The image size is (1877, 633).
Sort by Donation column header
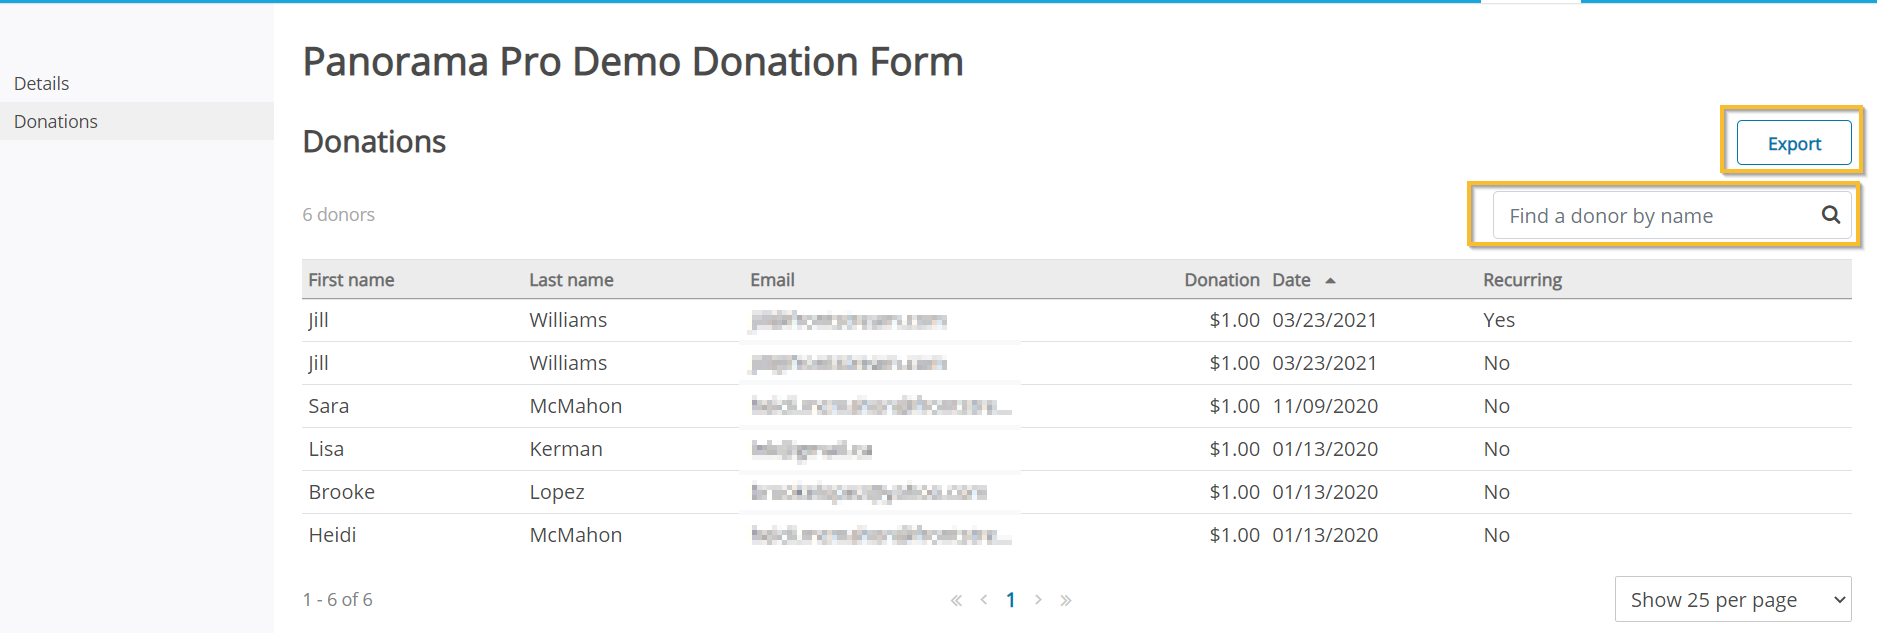(1222, 280)
